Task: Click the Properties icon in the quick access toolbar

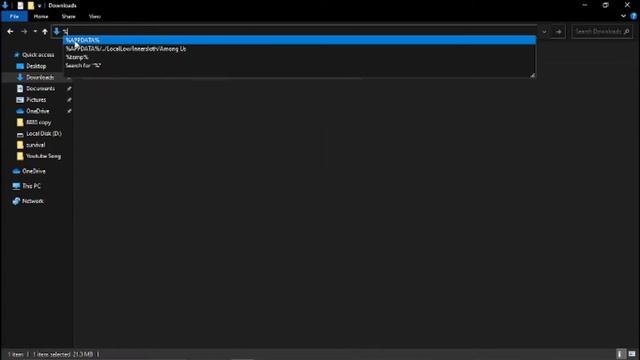Action: click(20, 6)
